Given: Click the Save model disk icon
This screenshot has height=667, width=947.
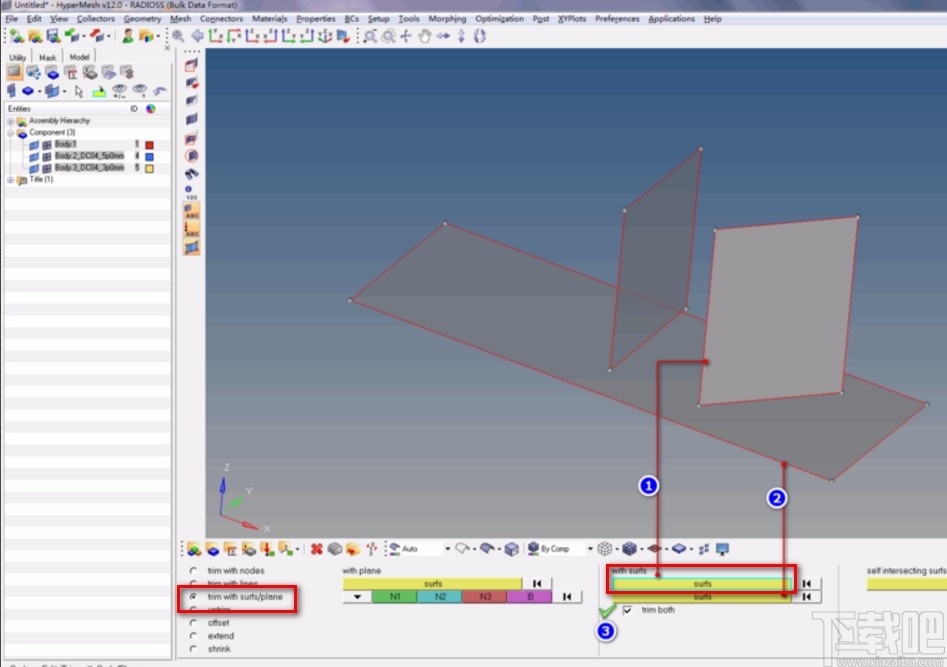Looking at the screenshot, I should pyautogui.click(x=54, y=36).
